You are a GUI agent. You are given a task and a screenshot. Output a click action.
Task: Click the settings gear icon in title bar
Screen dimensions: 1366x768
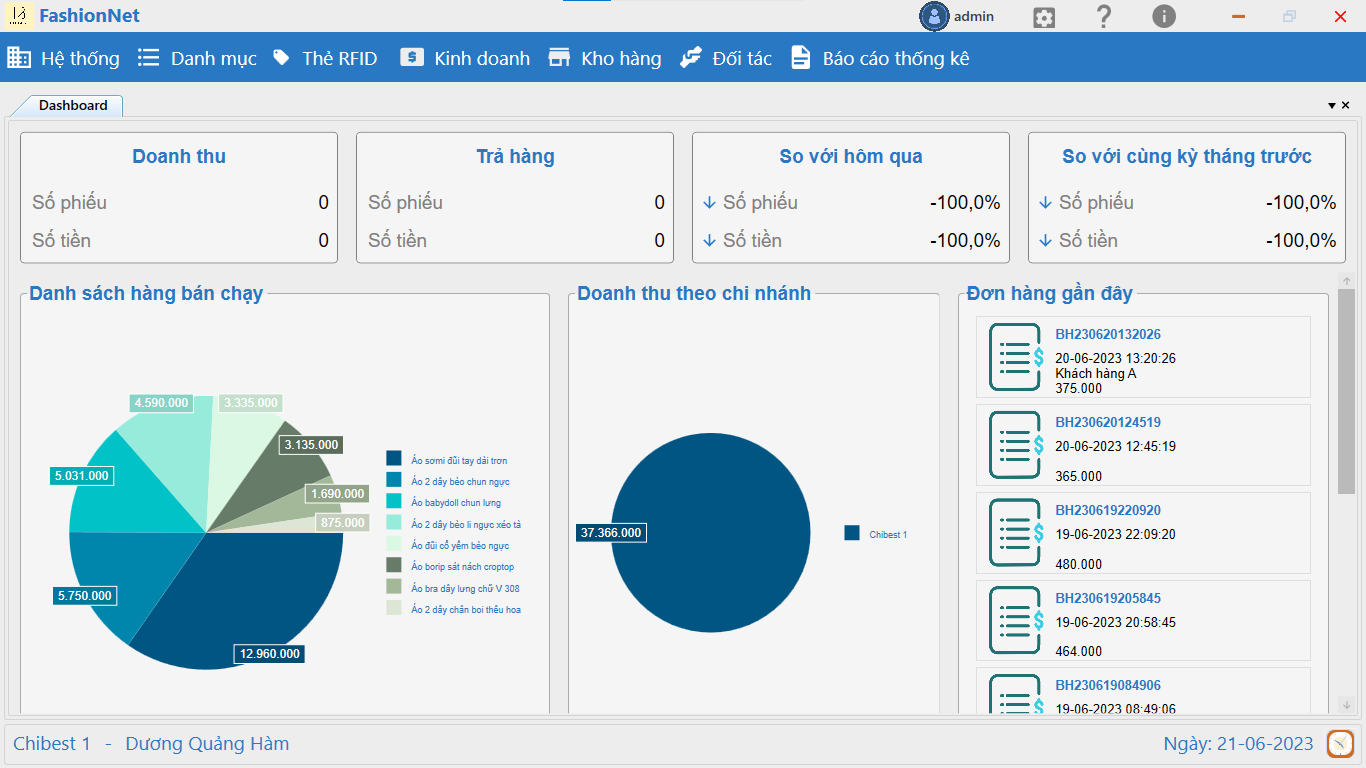point(1044,17)
